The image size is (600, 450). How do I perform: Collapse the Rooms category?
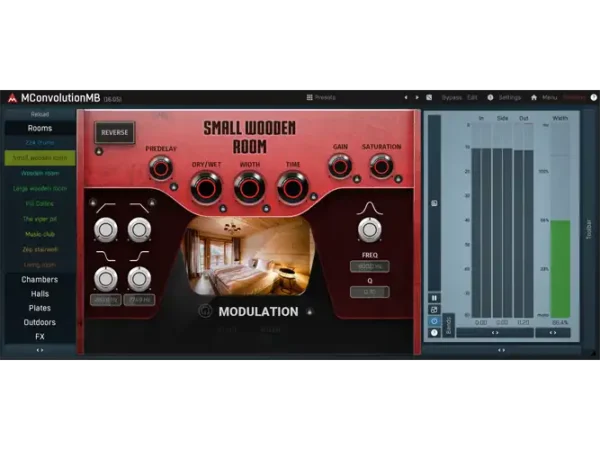coord(40,128)
